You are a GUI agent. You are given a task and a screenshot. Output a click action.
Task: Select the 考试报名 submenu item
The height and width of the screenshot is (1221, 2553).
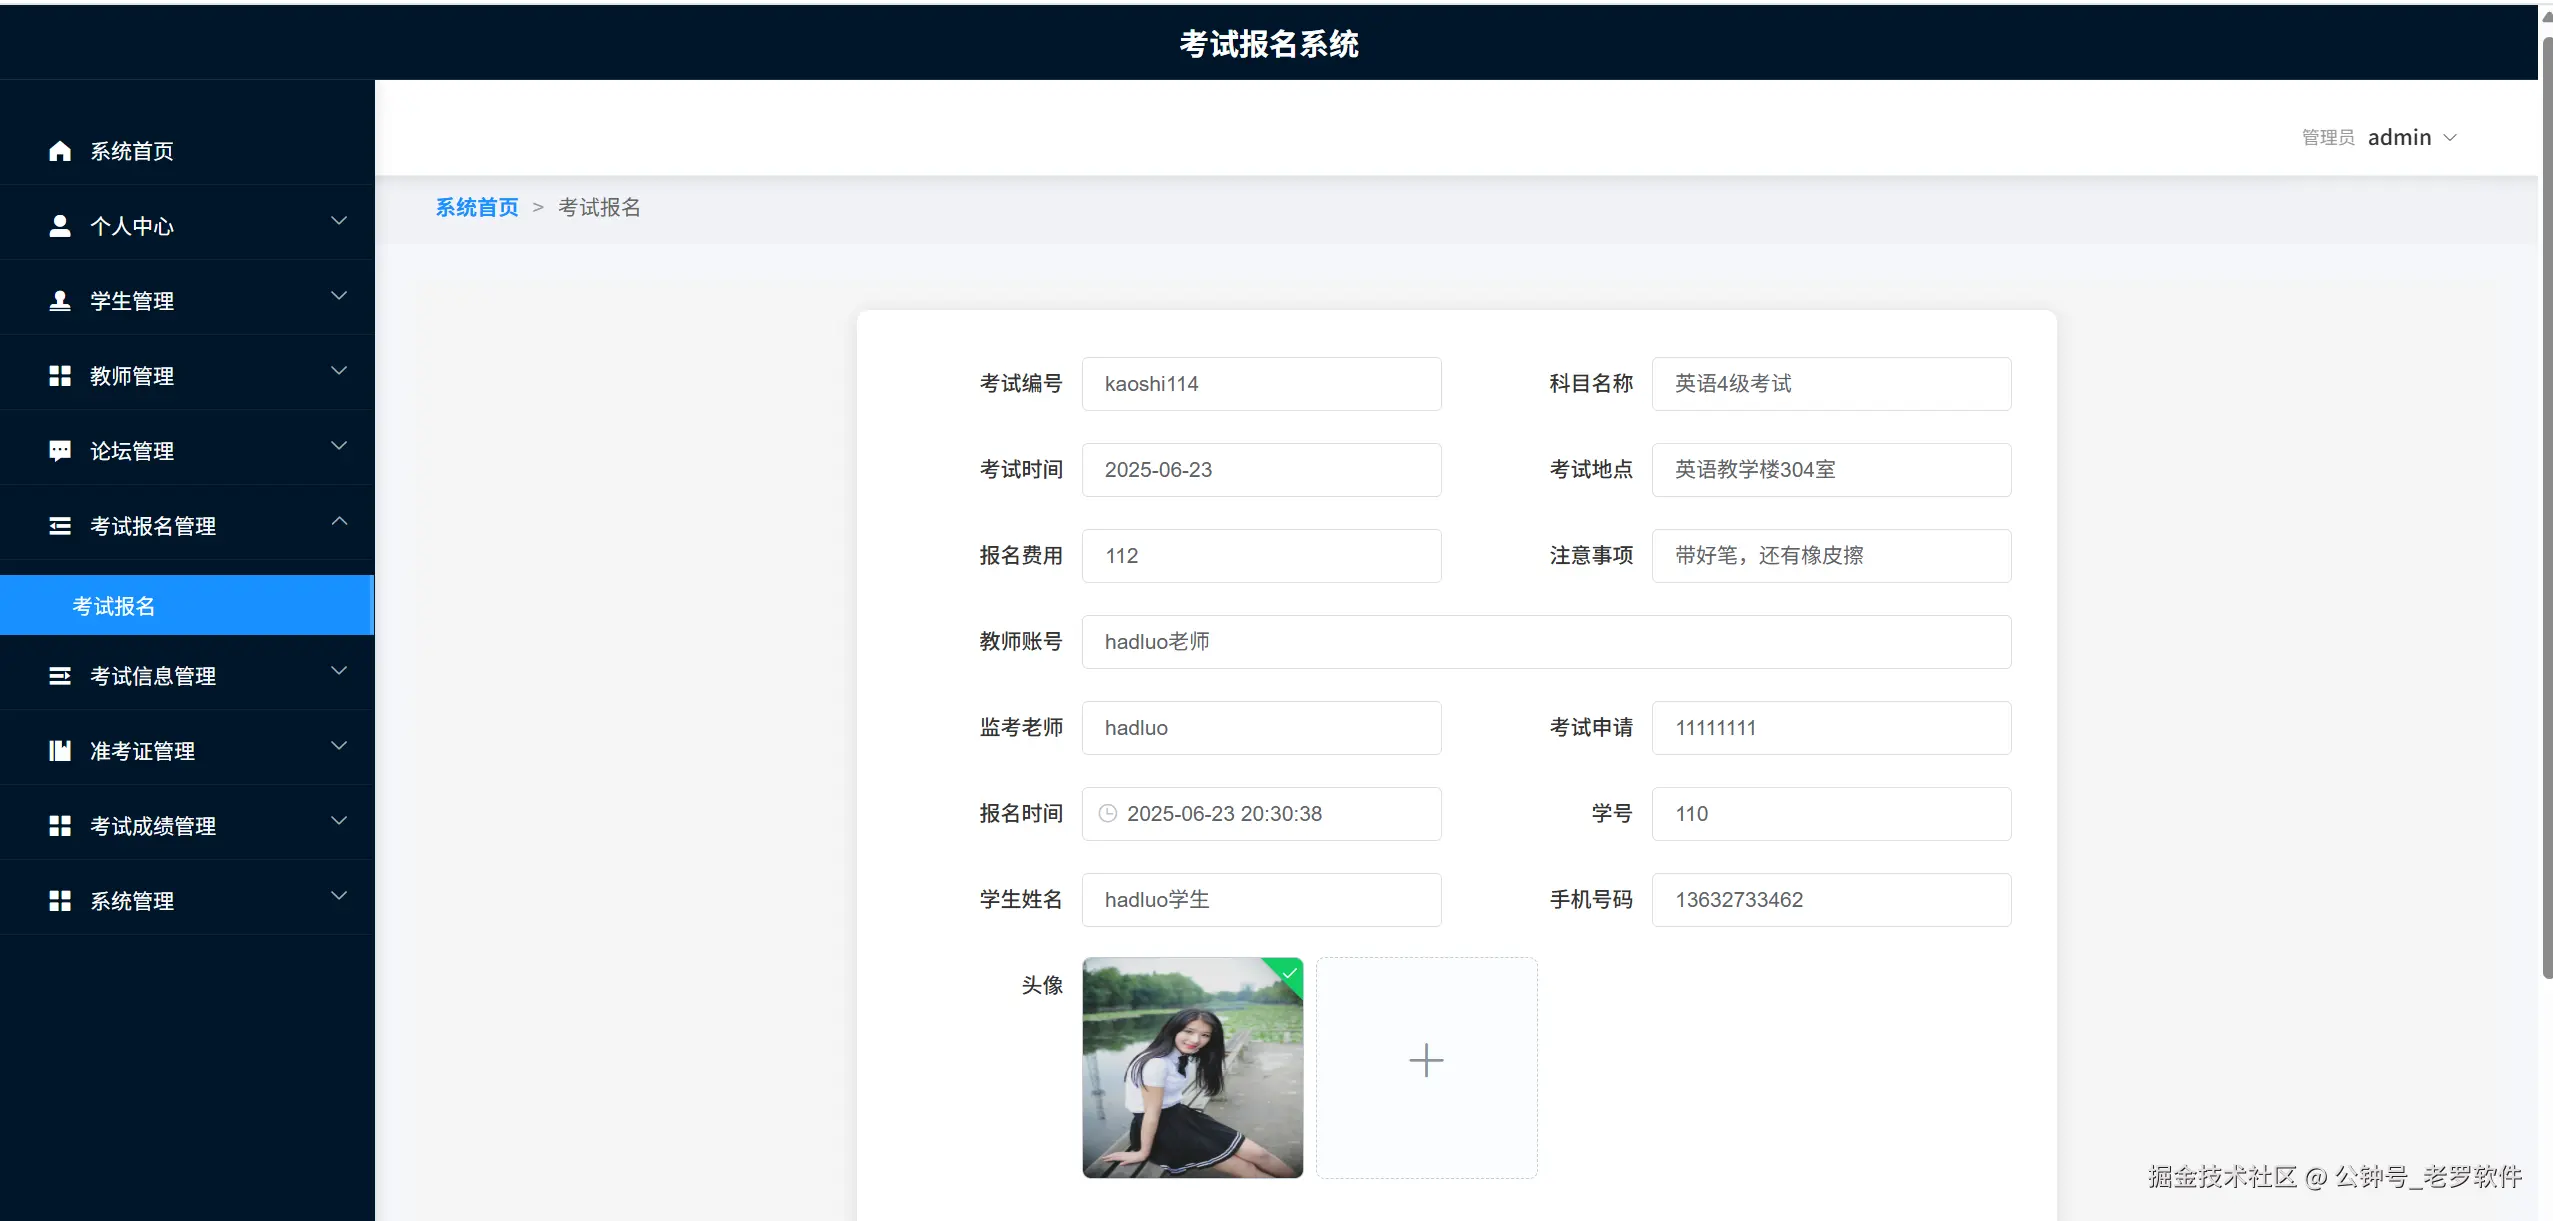coord(113,606)
